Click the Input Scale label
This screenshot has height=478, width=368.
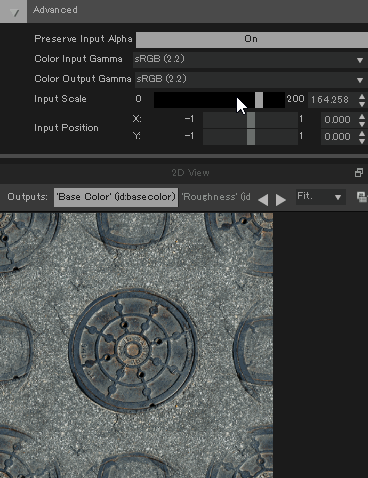click(60, 99)
